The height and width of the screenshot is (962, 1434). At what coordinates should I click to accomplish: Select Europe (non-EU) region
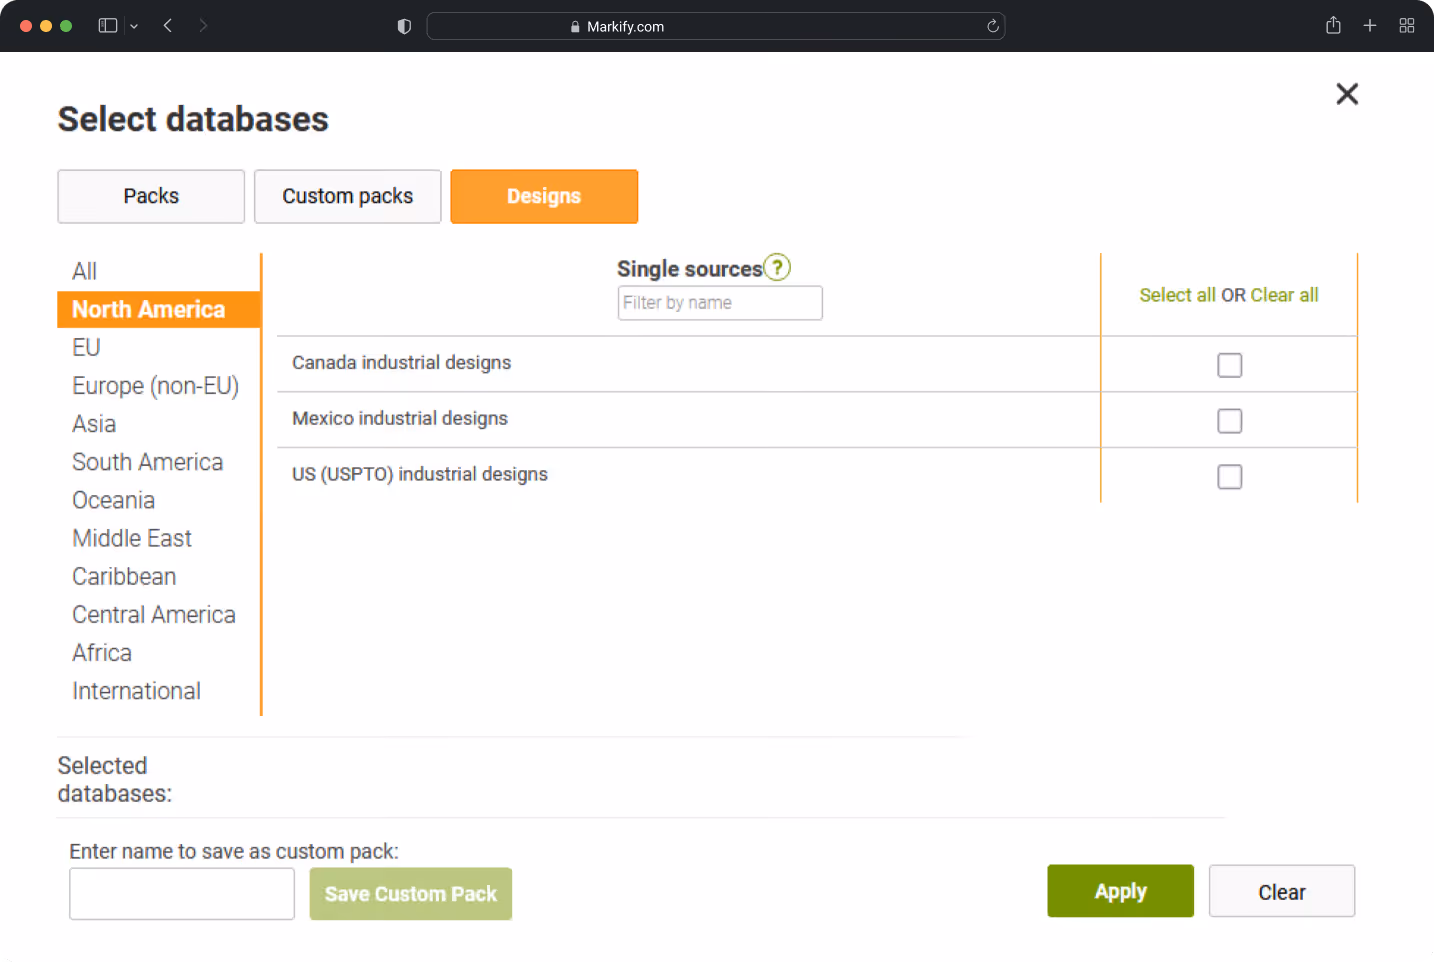pyautogui.click(x=155, y=386)
